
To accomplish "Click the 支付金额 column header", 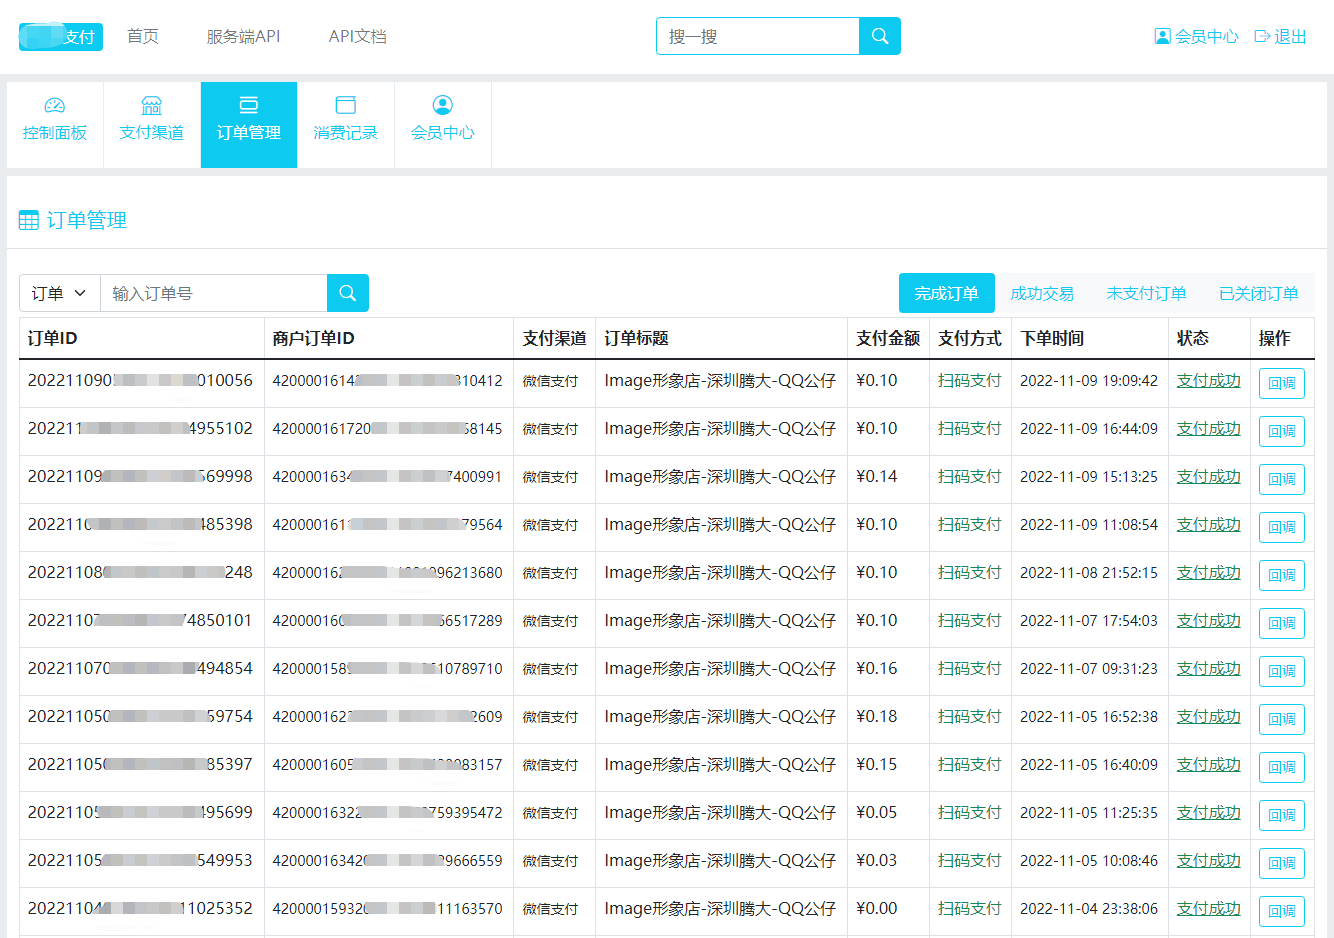I will [888, 338].
